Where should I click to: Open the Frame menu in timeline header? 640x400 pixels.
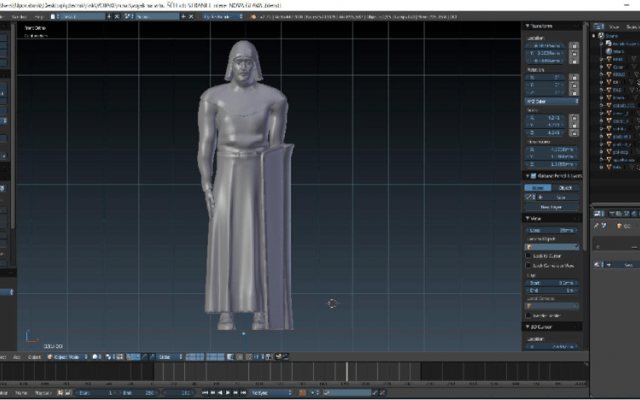pos(21,393)
